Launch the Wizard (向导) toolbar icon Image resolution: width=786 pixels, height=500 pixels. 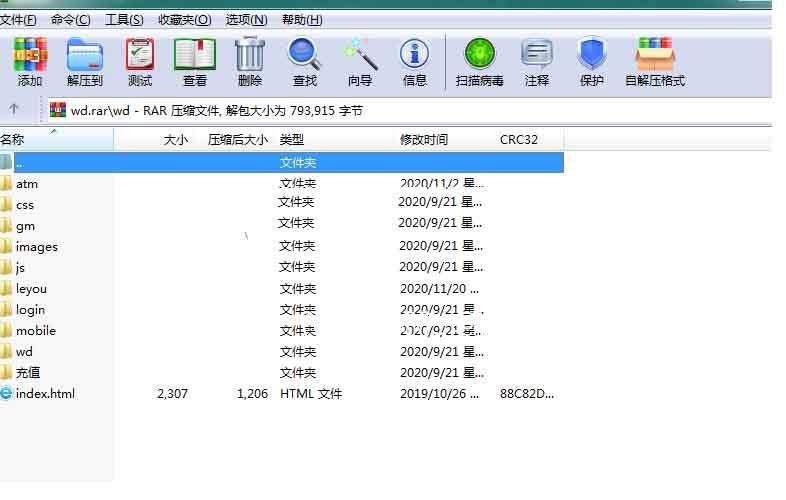click(x=360, y=61)
